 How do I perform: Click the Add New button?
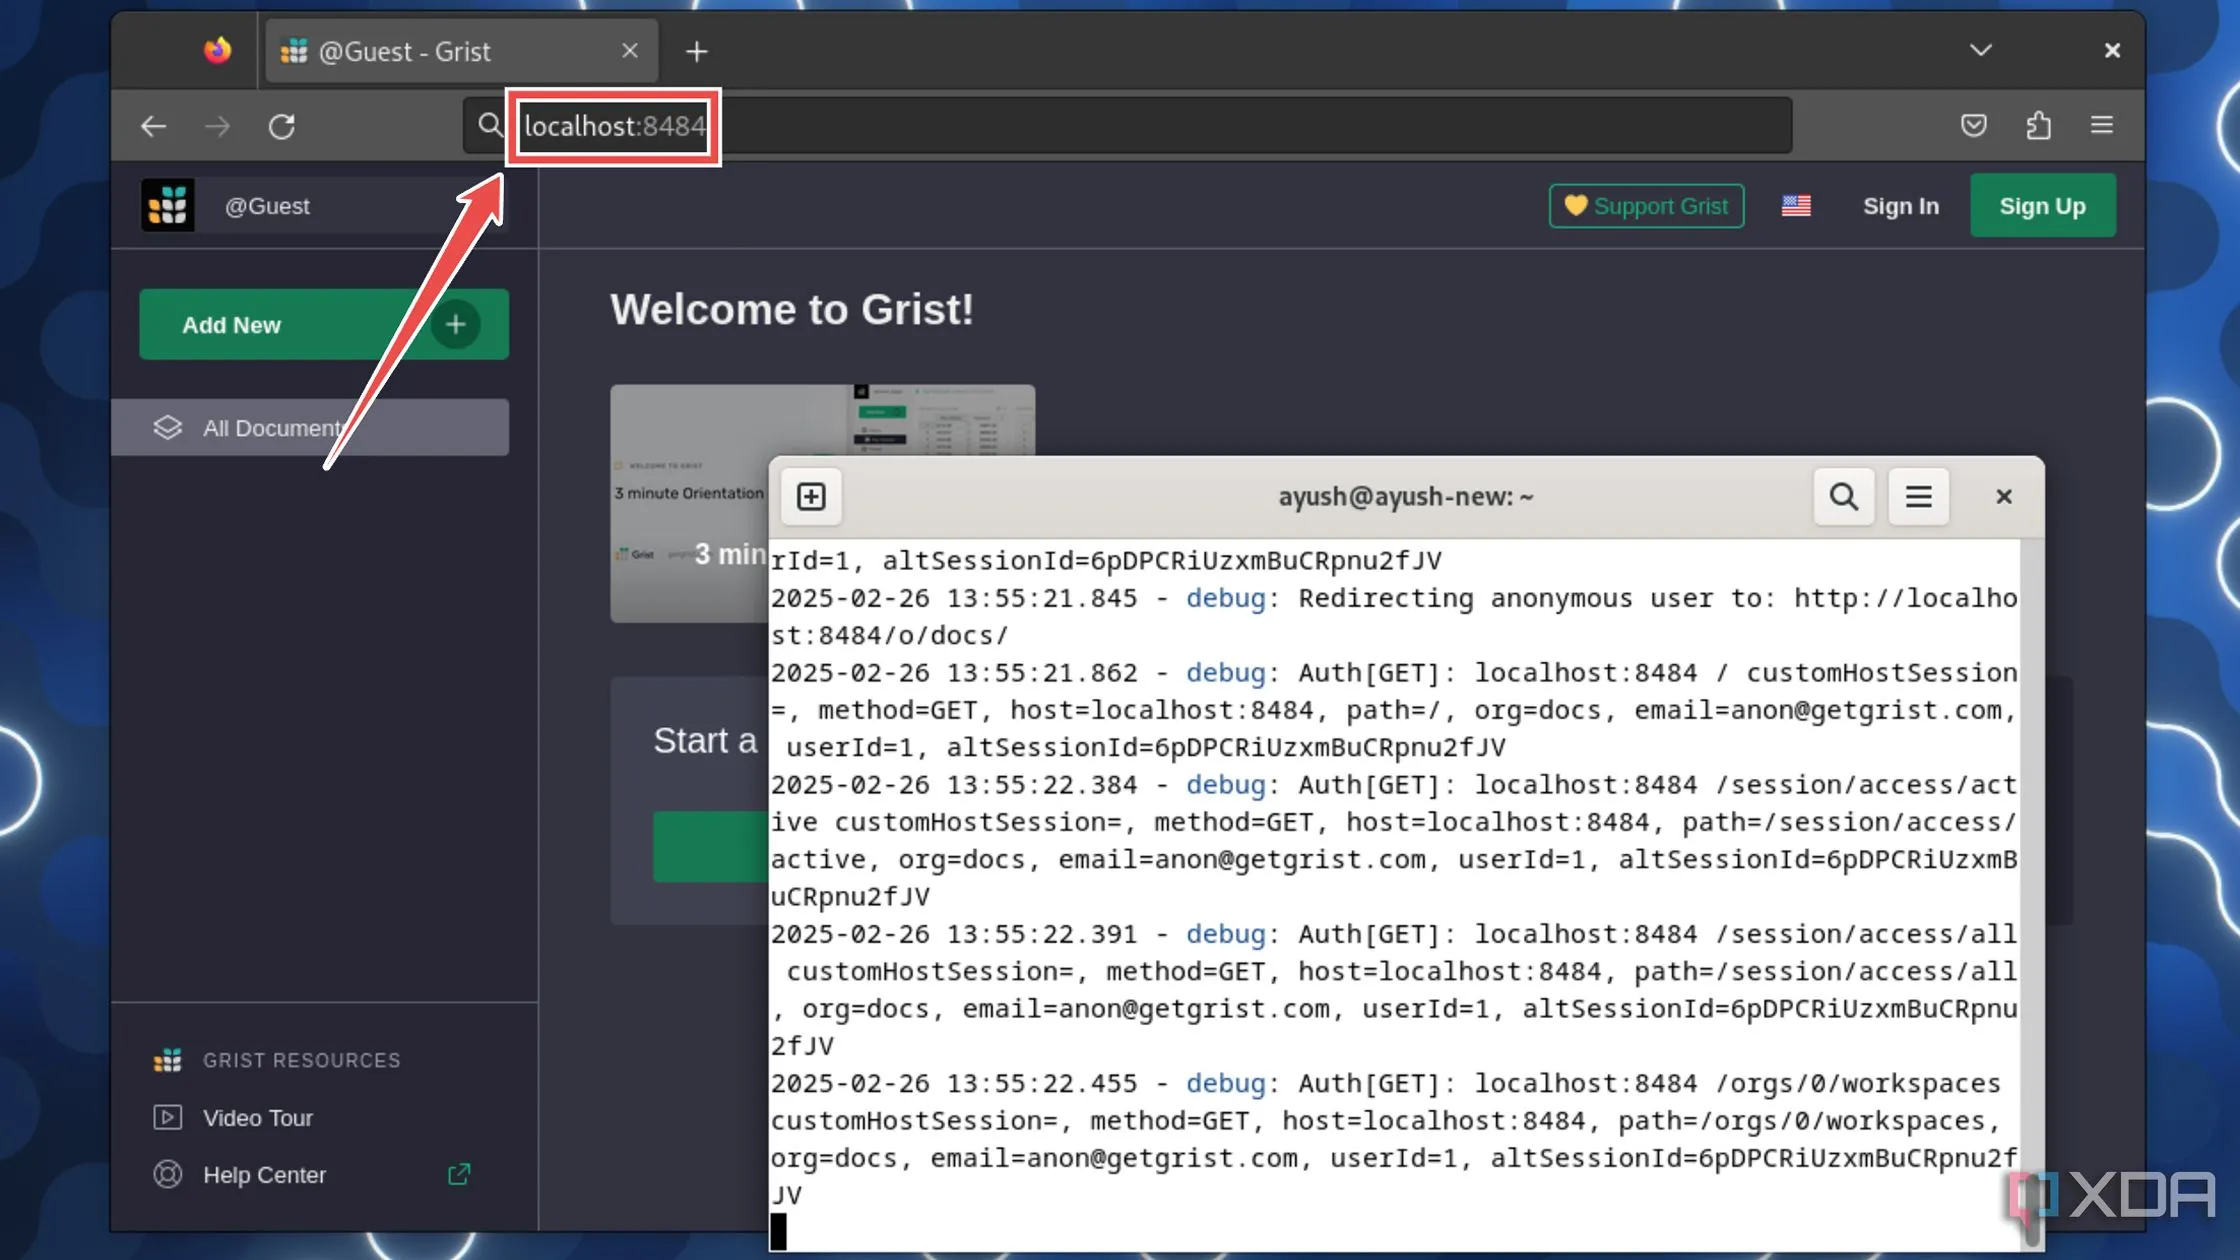pos(324,324)
